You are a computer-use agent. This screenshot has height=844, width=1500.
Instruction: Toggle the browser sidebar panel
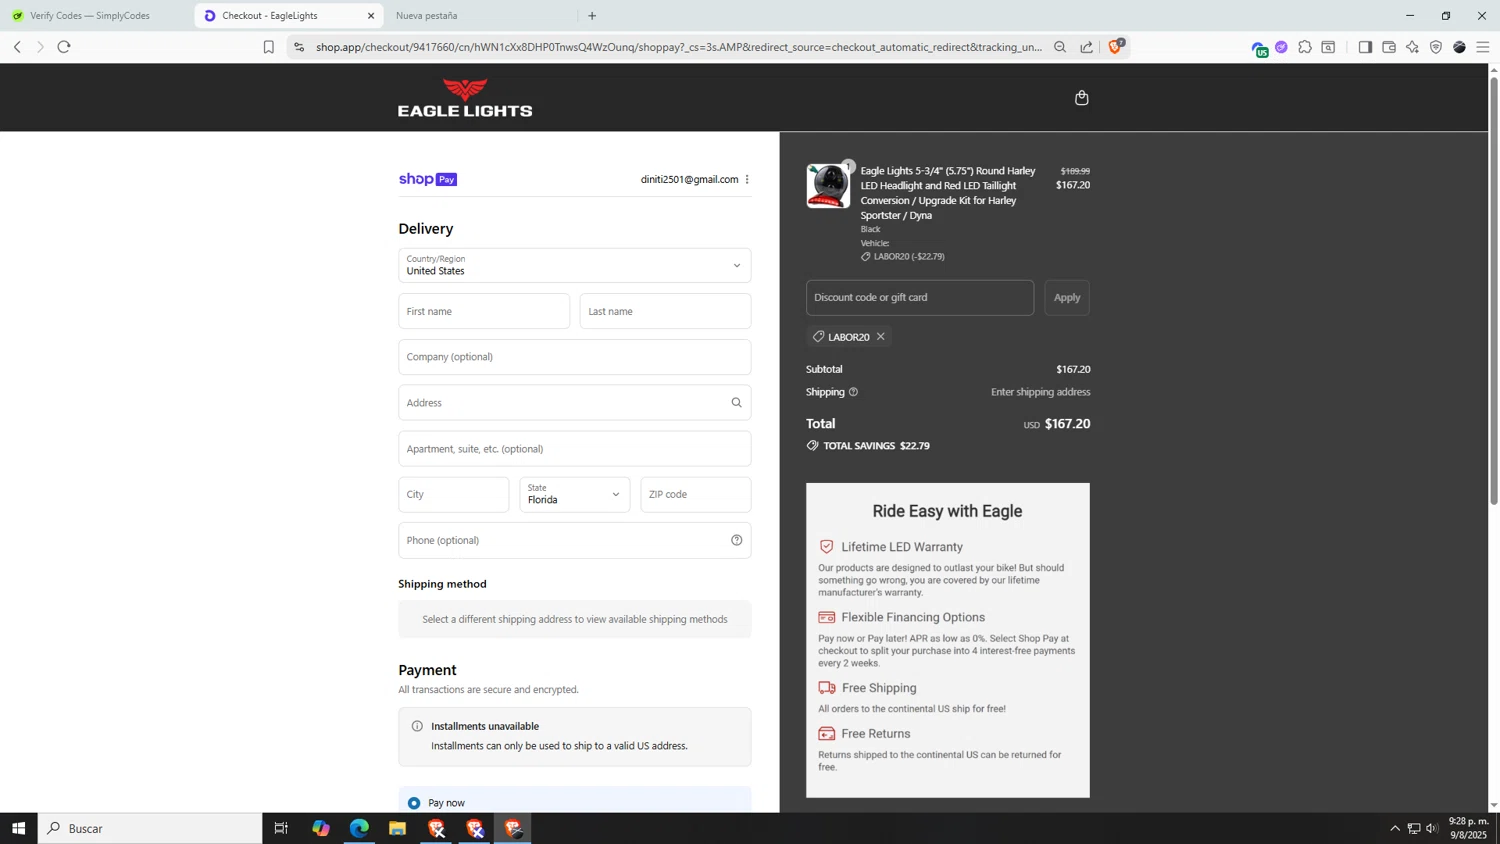click(x=1365, y=47)
